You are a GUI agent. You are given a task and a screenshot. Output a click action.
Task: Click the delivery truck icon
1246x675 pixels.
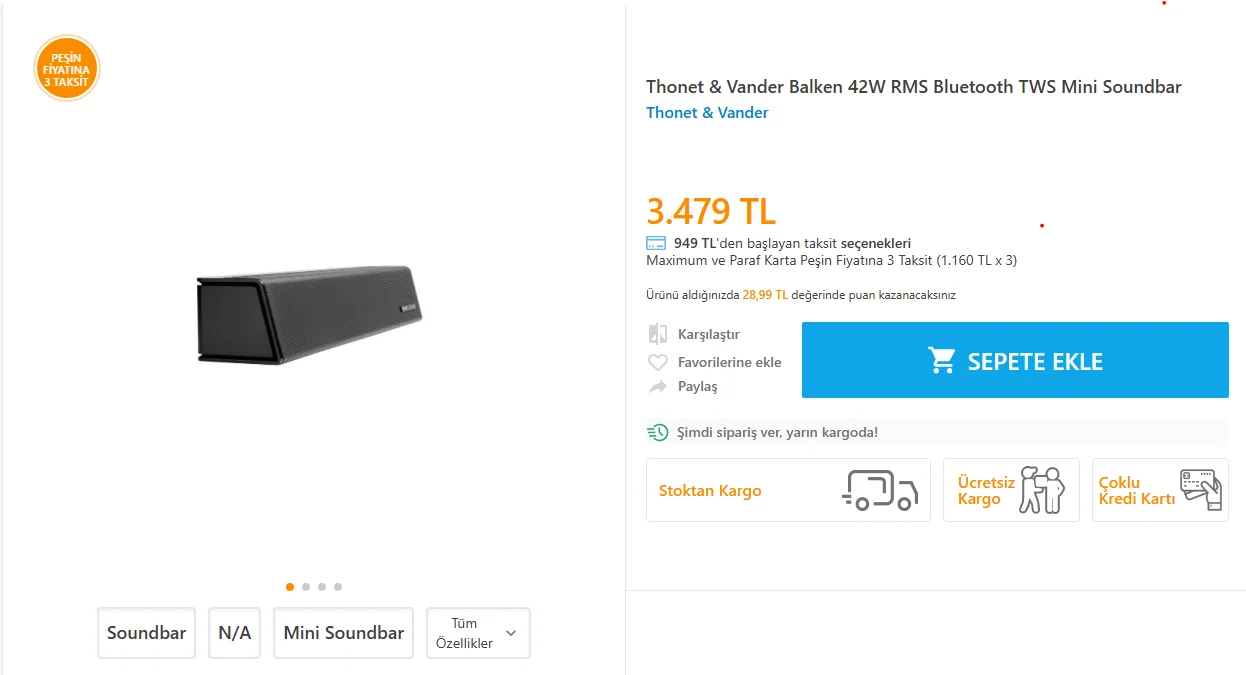click(x=879, y=490)
